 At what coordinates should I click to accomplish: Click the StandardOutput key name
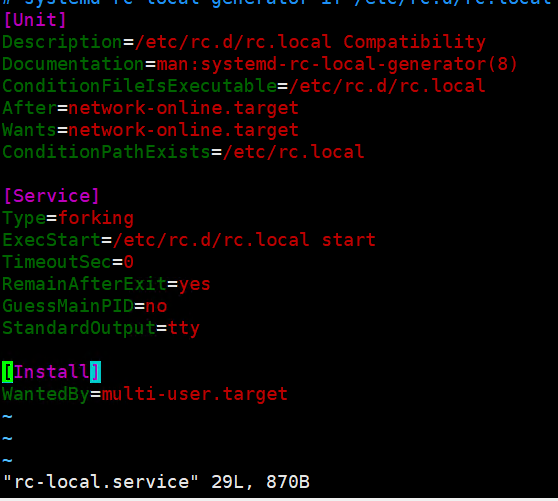coord(79,328)
